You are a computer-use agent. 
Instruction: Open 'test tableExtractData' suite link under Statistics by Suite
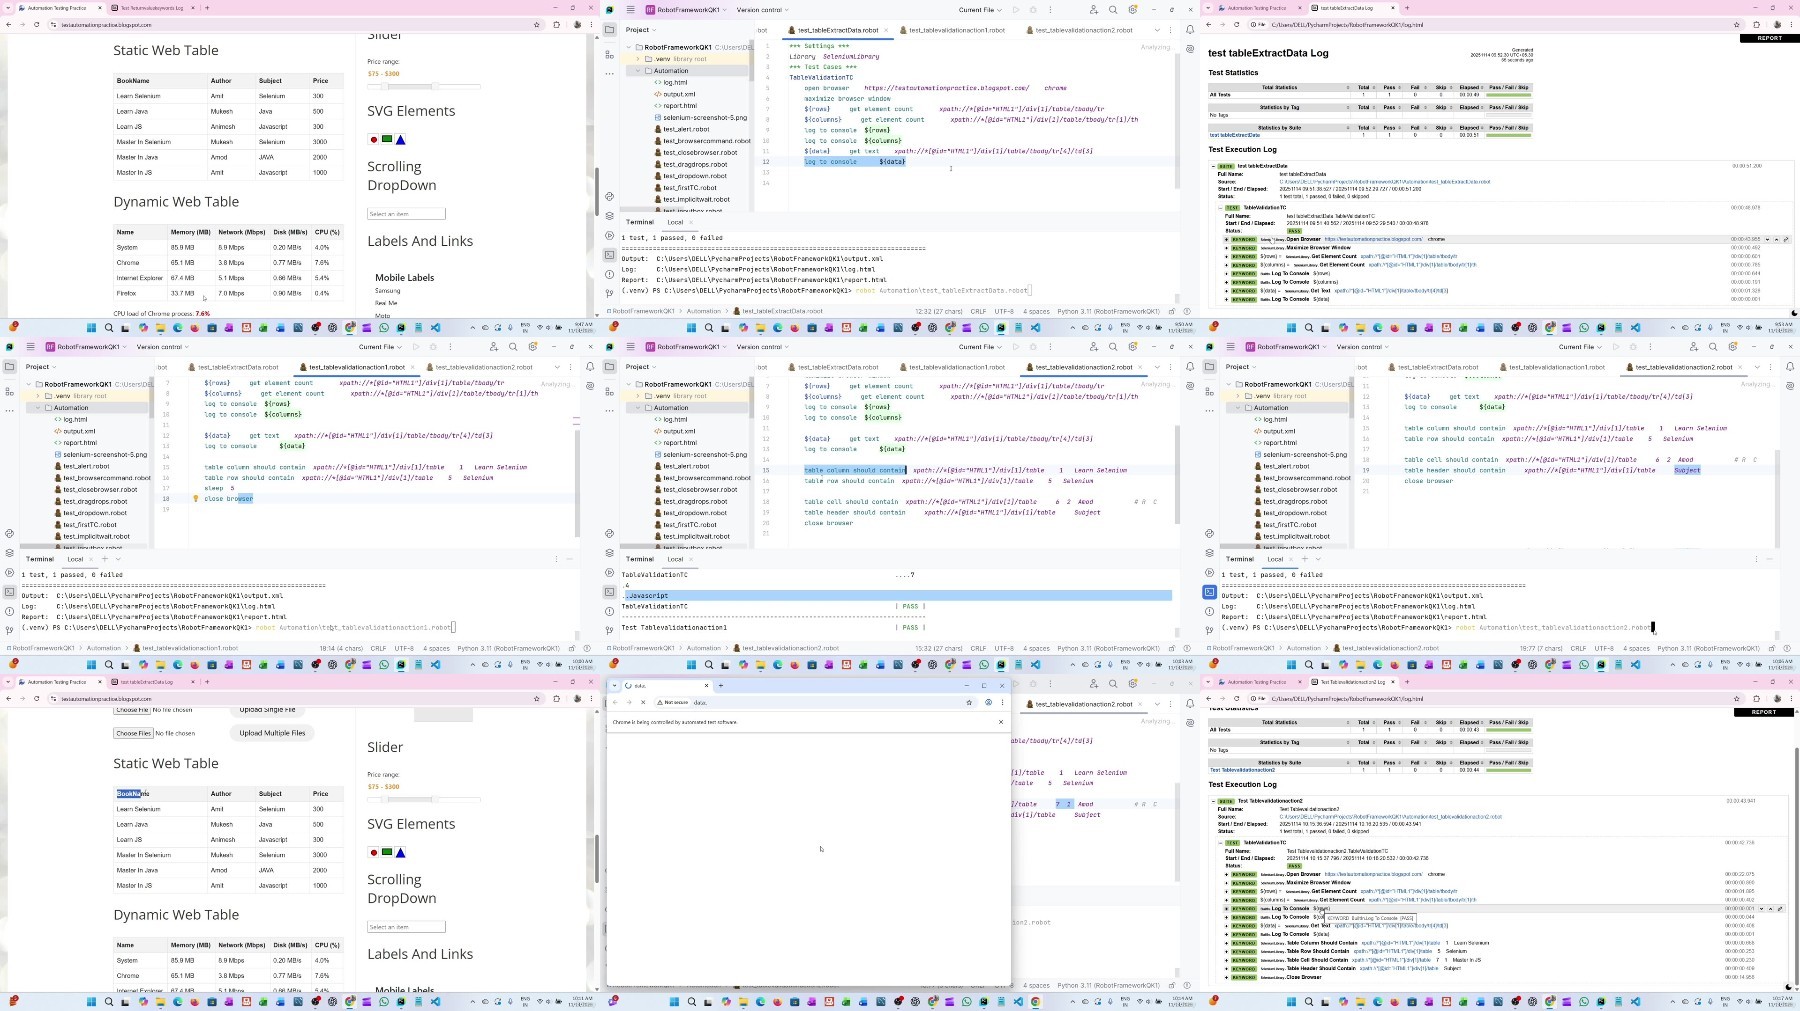coord(1235,135)
